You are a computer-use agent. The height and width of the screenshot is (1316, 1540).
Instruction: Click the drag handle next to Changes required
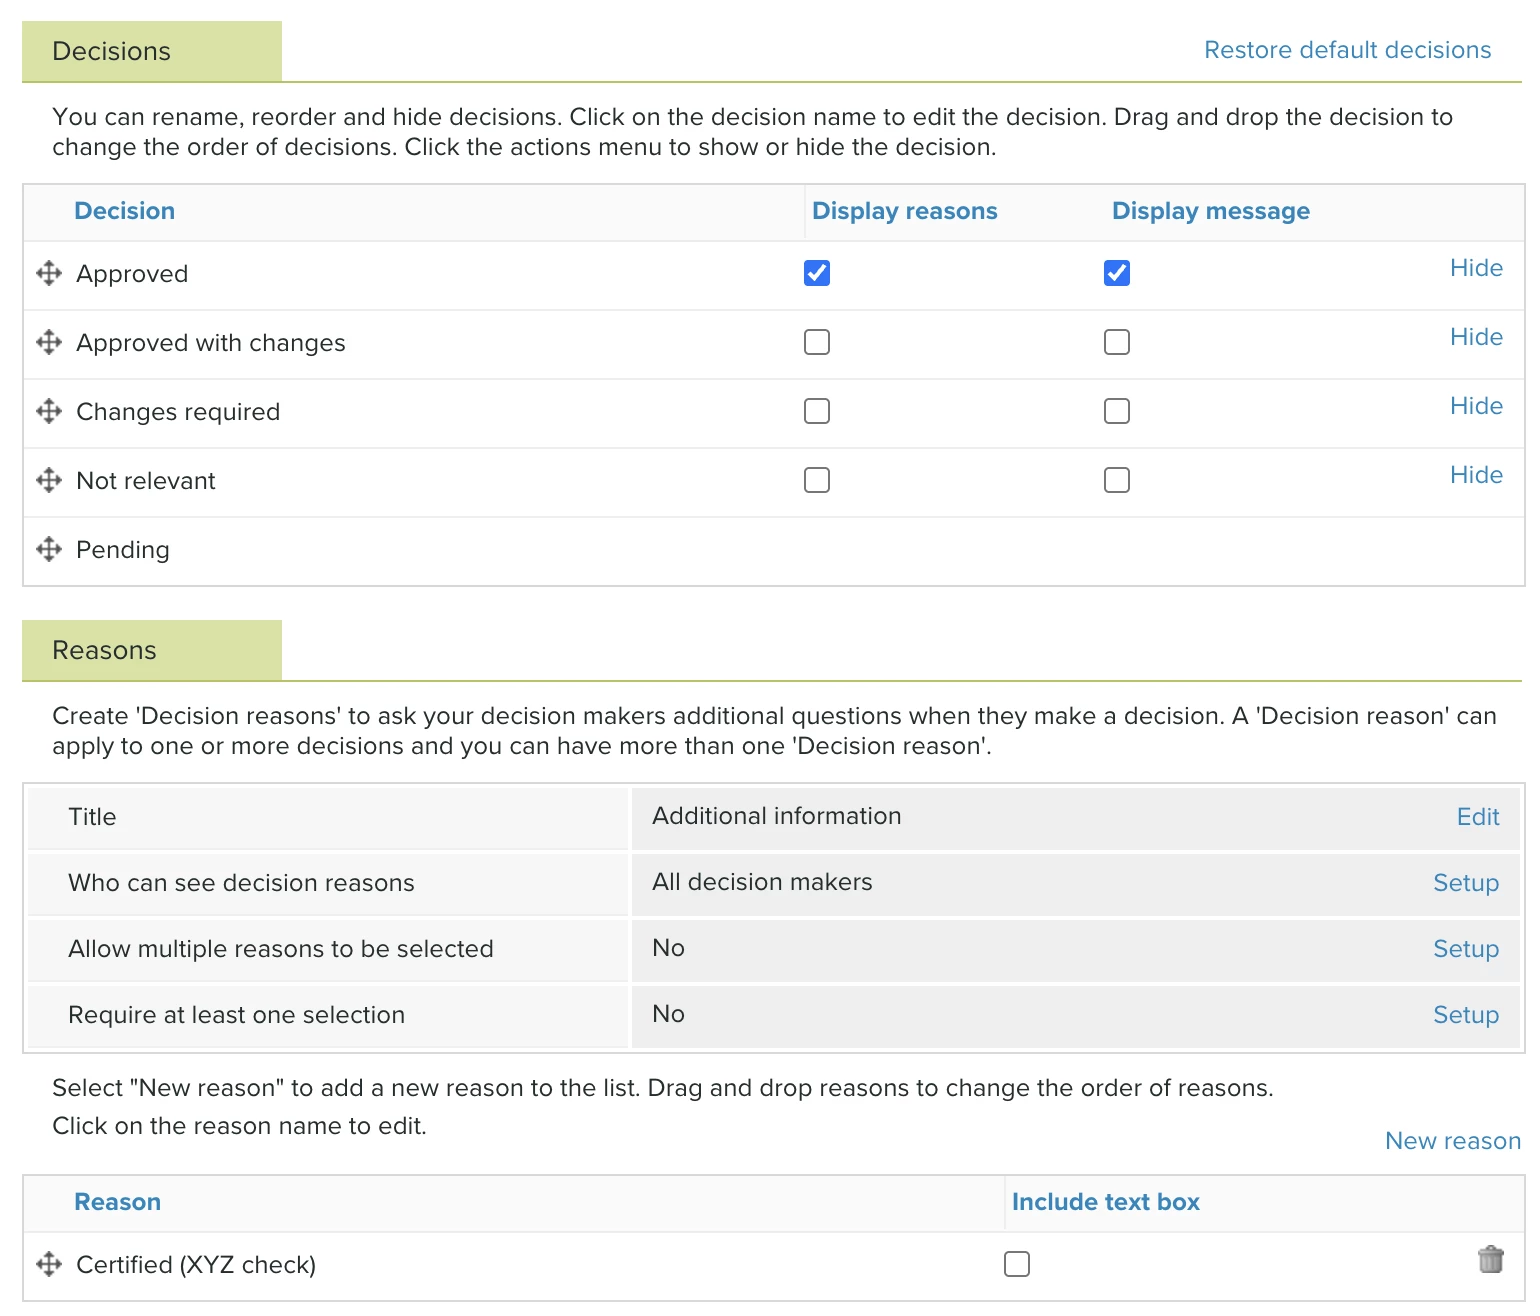49,411
